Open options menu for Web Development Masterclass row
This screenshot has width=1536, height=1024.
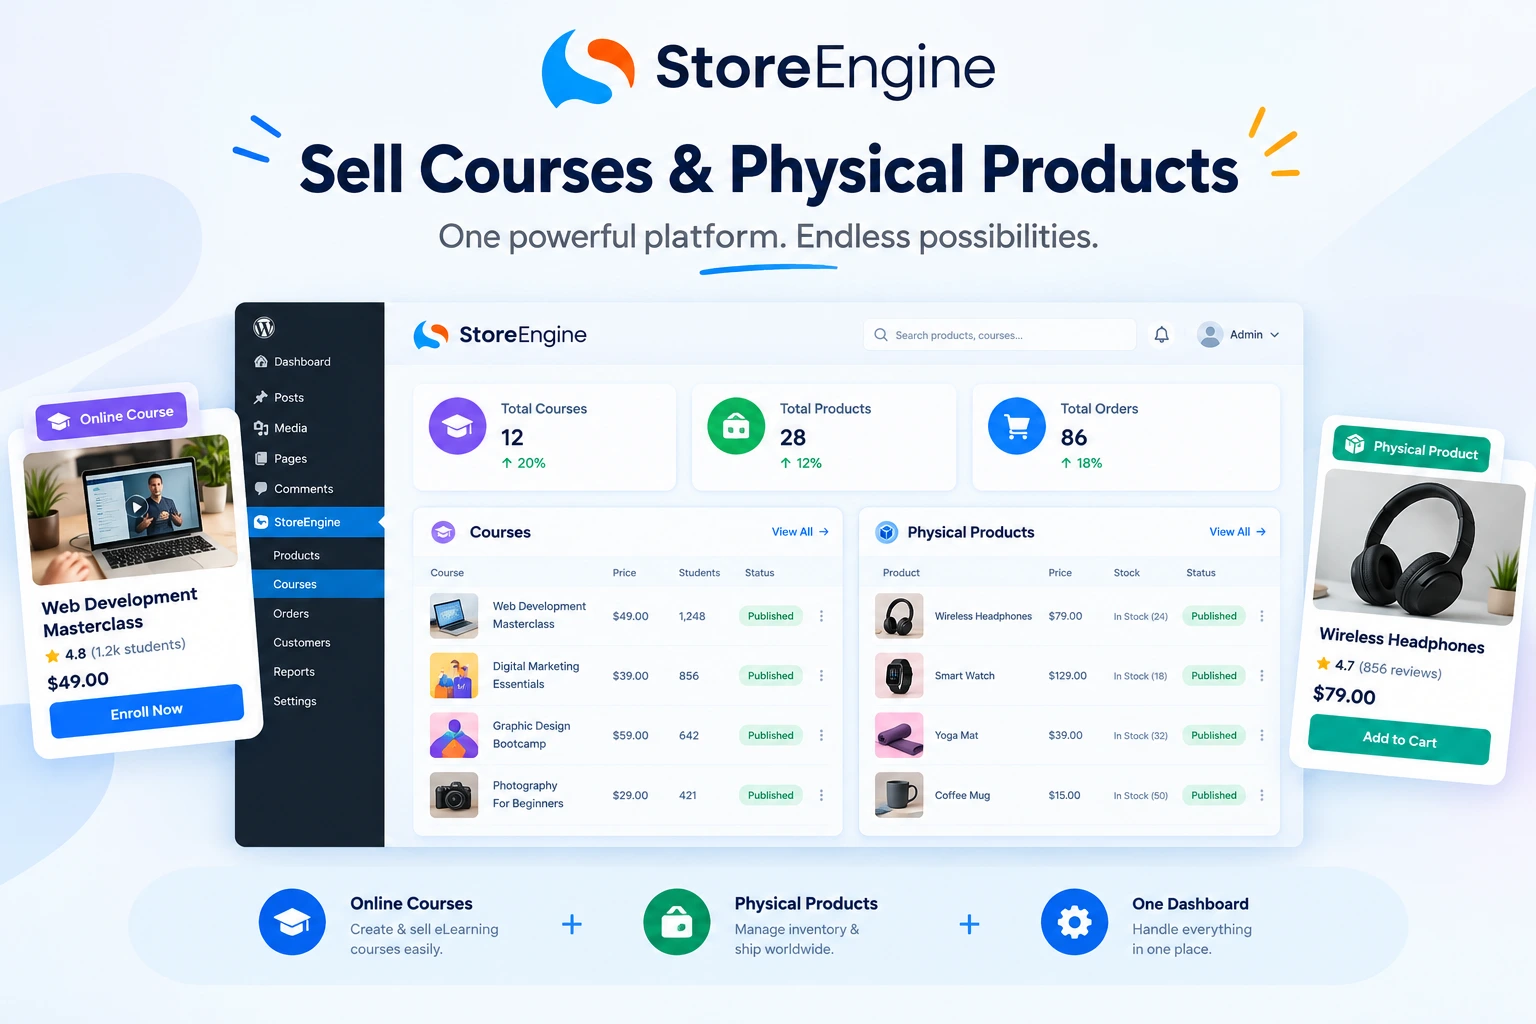[x=822, y=616]
